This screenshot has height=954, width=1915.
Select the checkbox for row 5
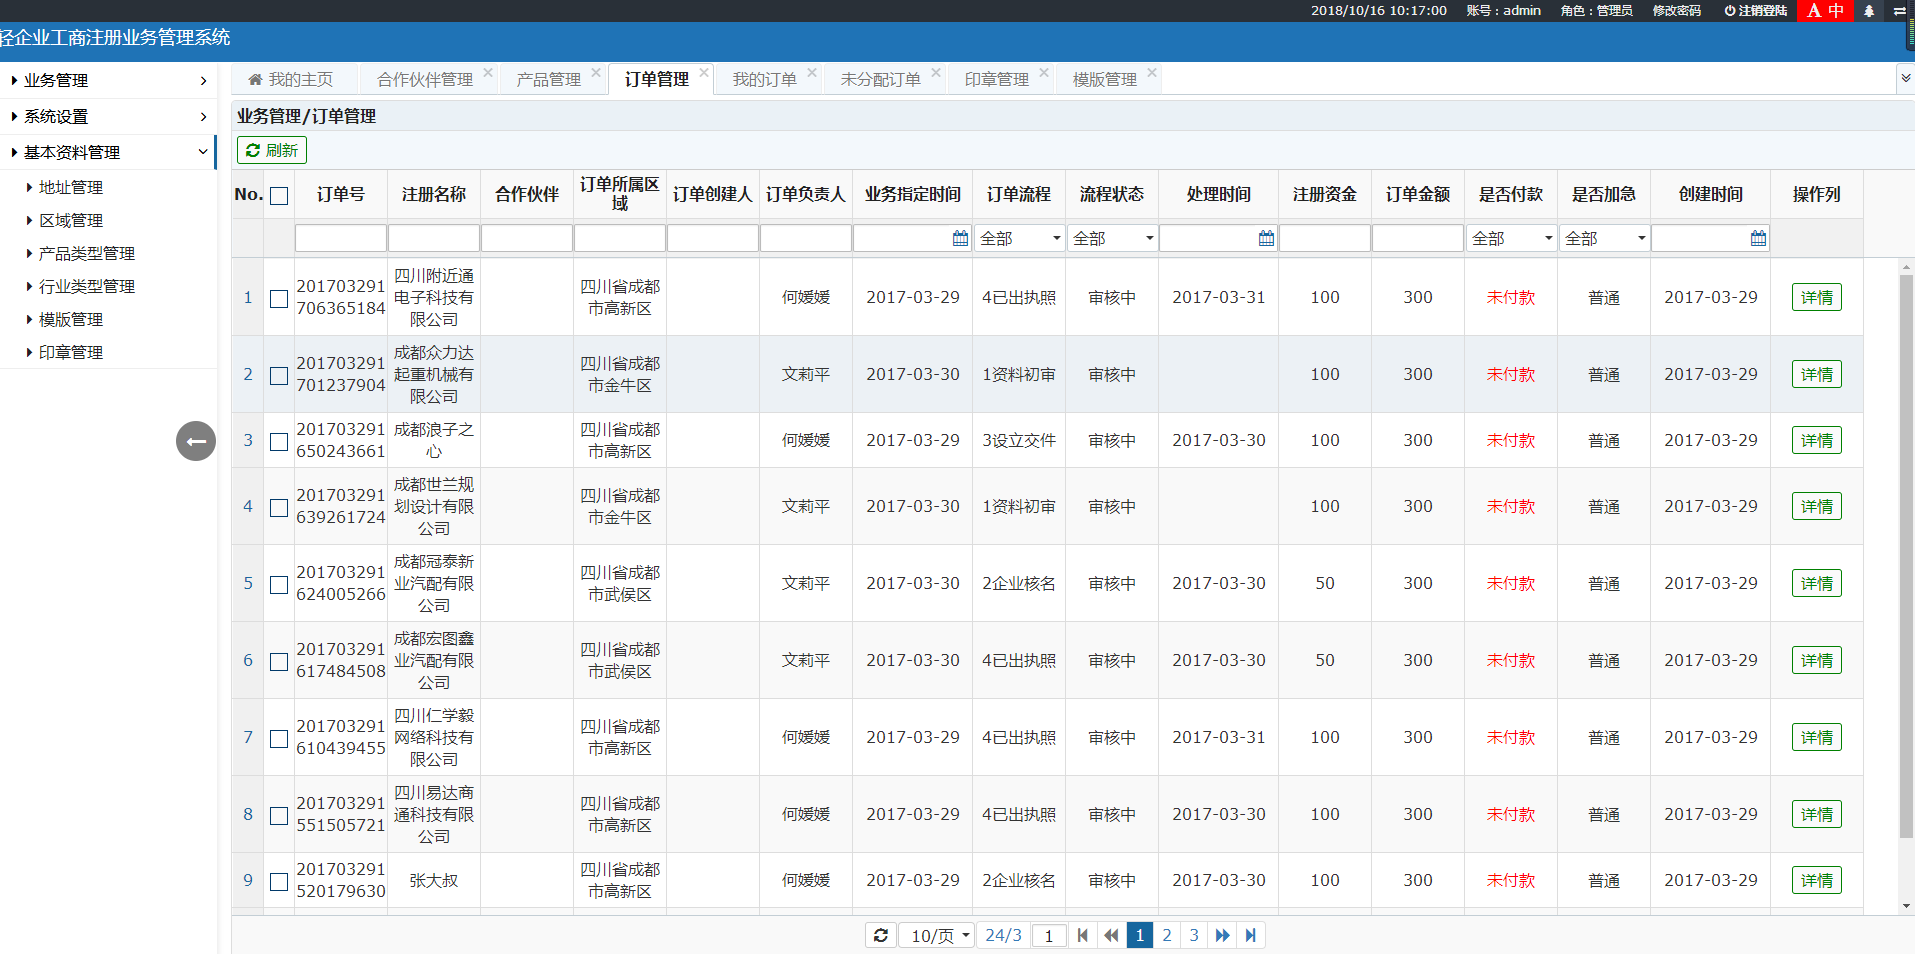(279, 584)
